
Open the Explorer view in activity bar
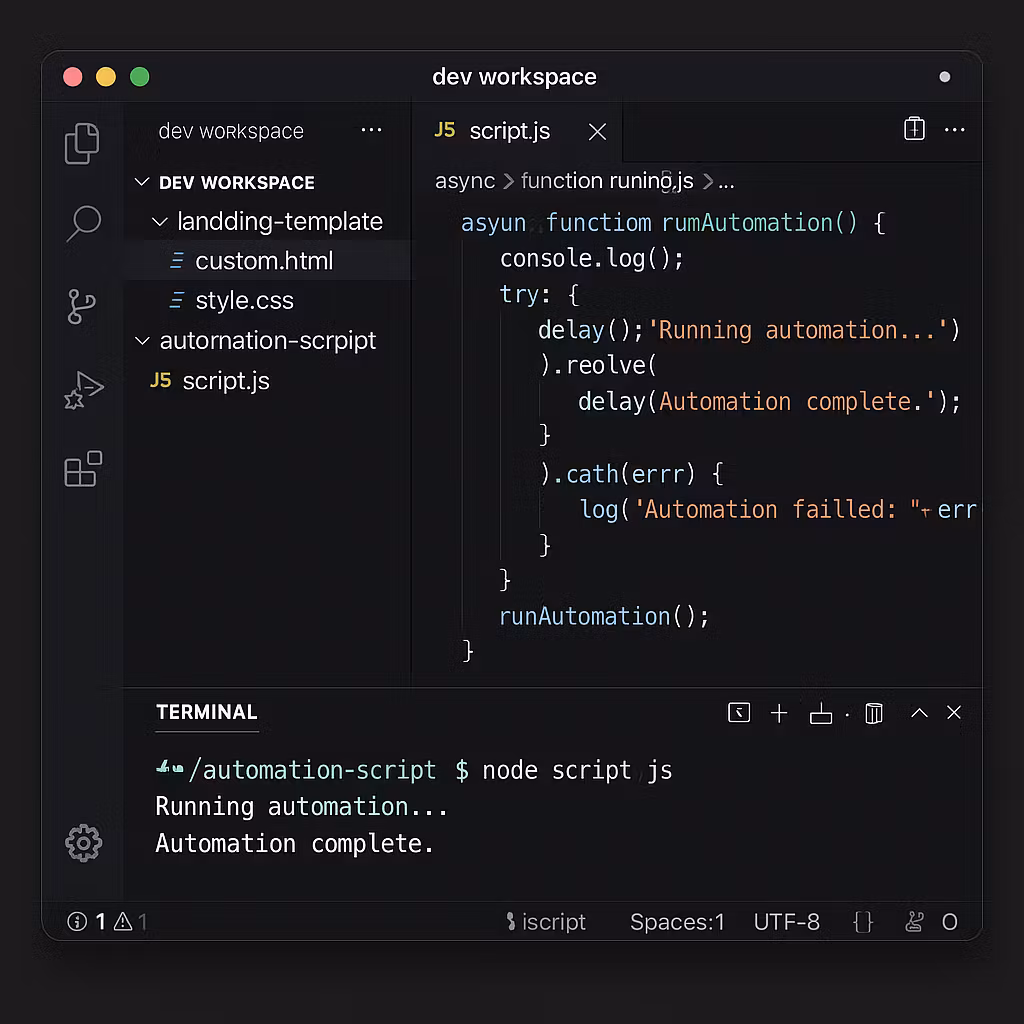(82, 143)
